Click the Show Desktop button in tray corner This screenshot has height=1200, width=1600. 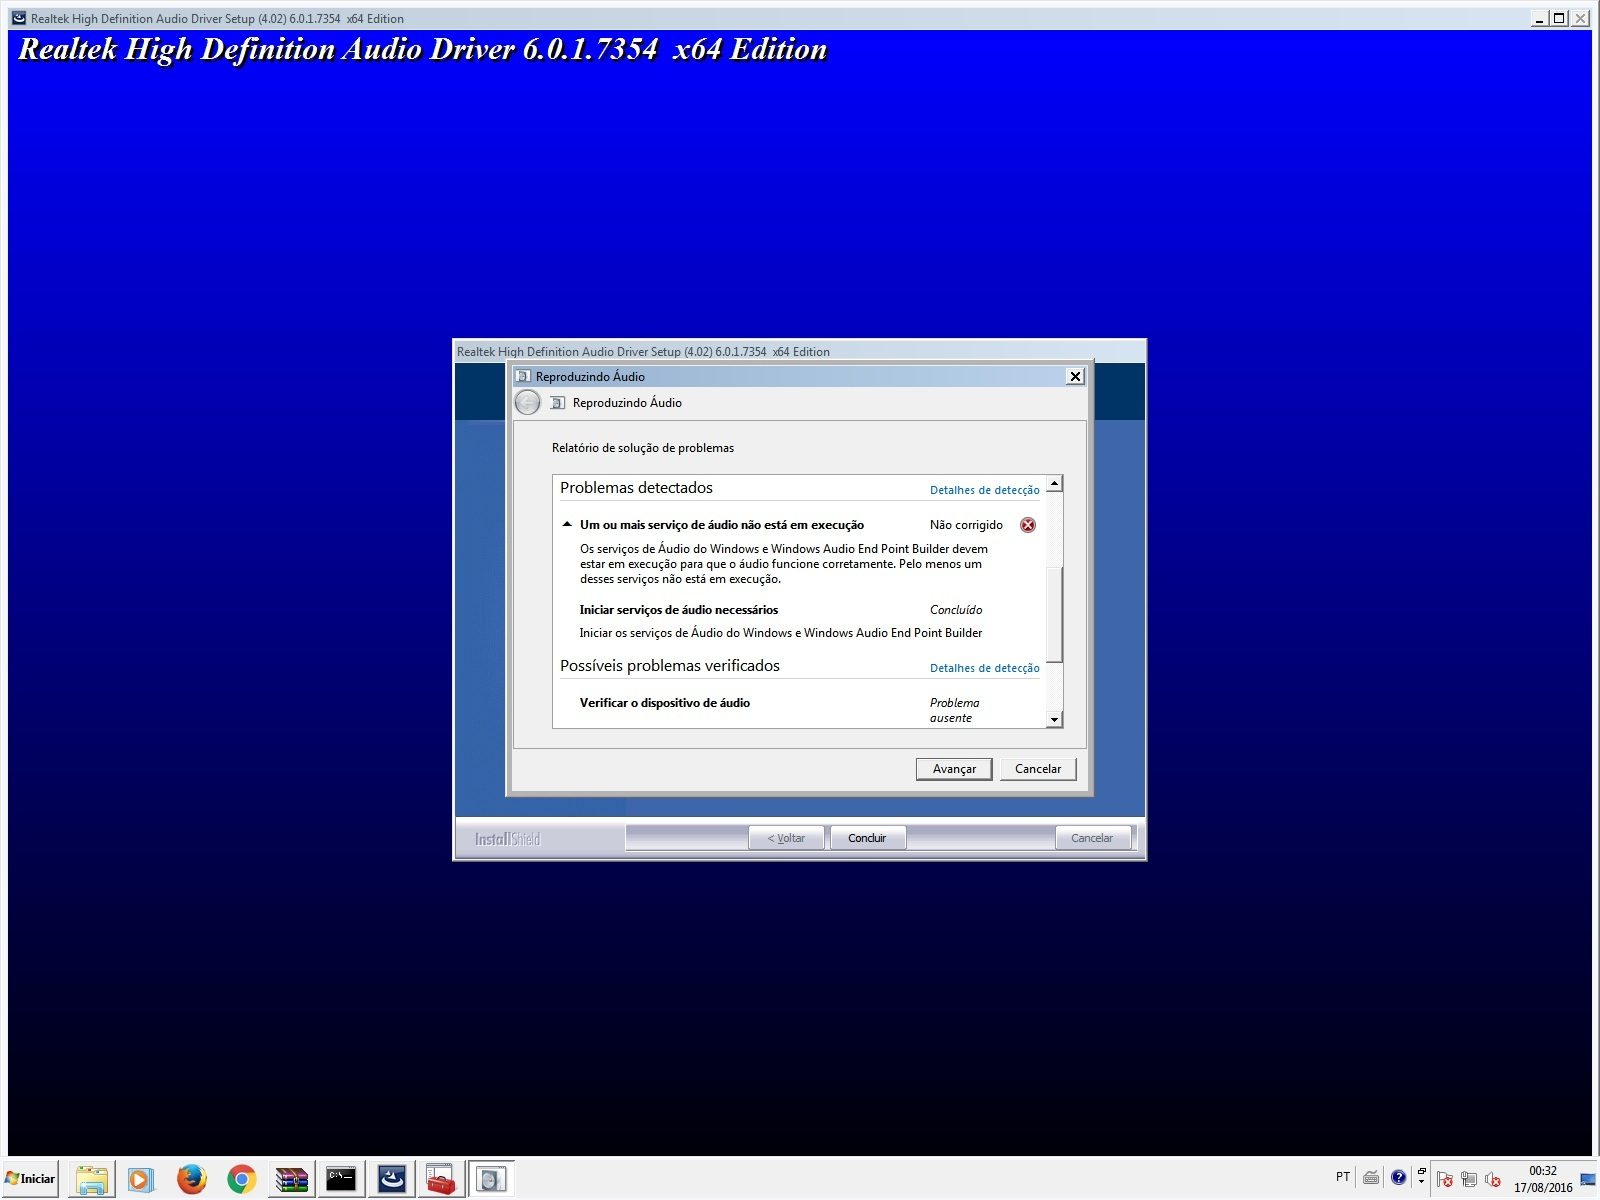coord(1588,1179)
